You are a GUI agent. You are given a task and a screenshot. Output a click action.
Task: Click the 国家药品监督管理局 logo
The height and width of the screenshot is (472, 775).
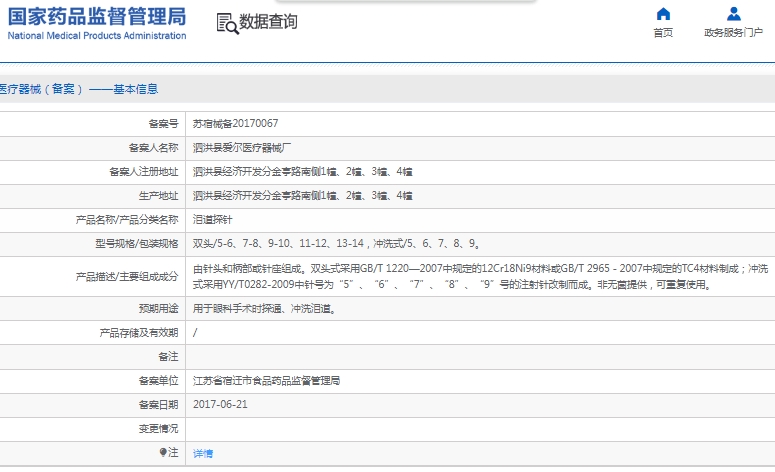click(x=97, y=17)
